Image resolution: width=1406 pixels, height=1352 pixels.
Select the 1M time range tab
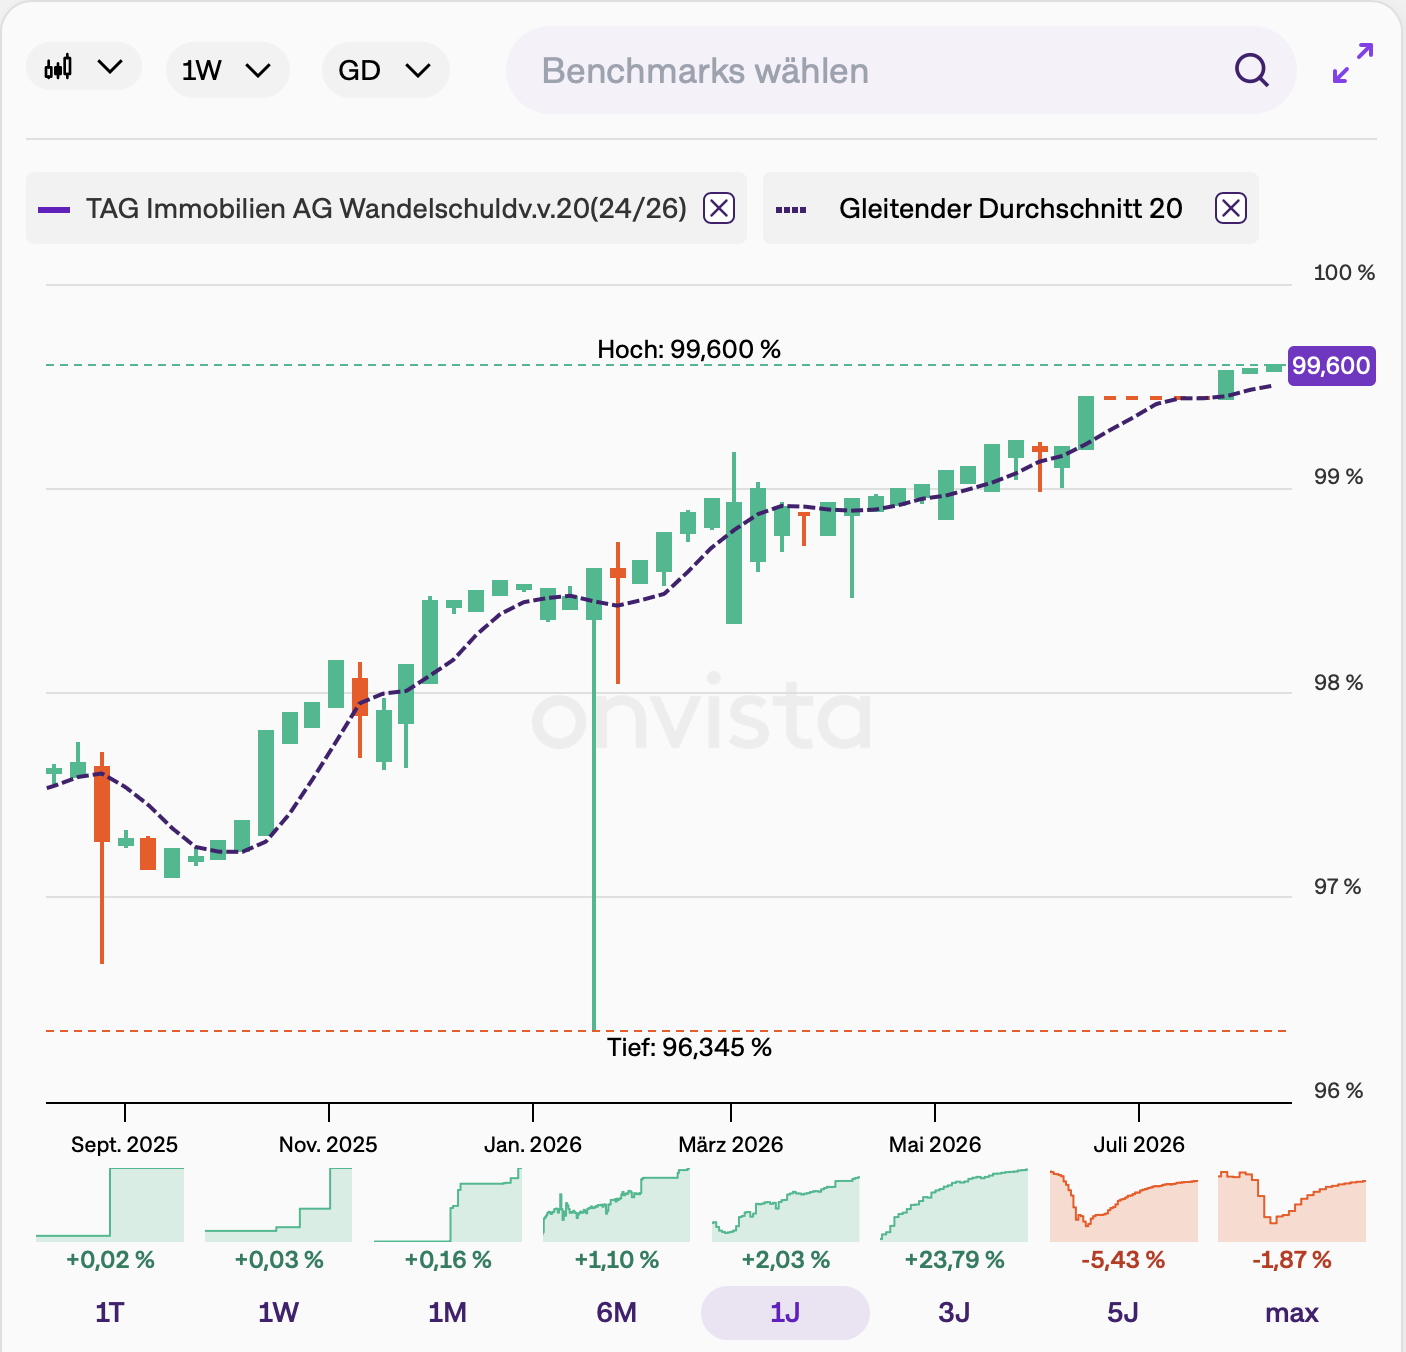coord(447,1312)
